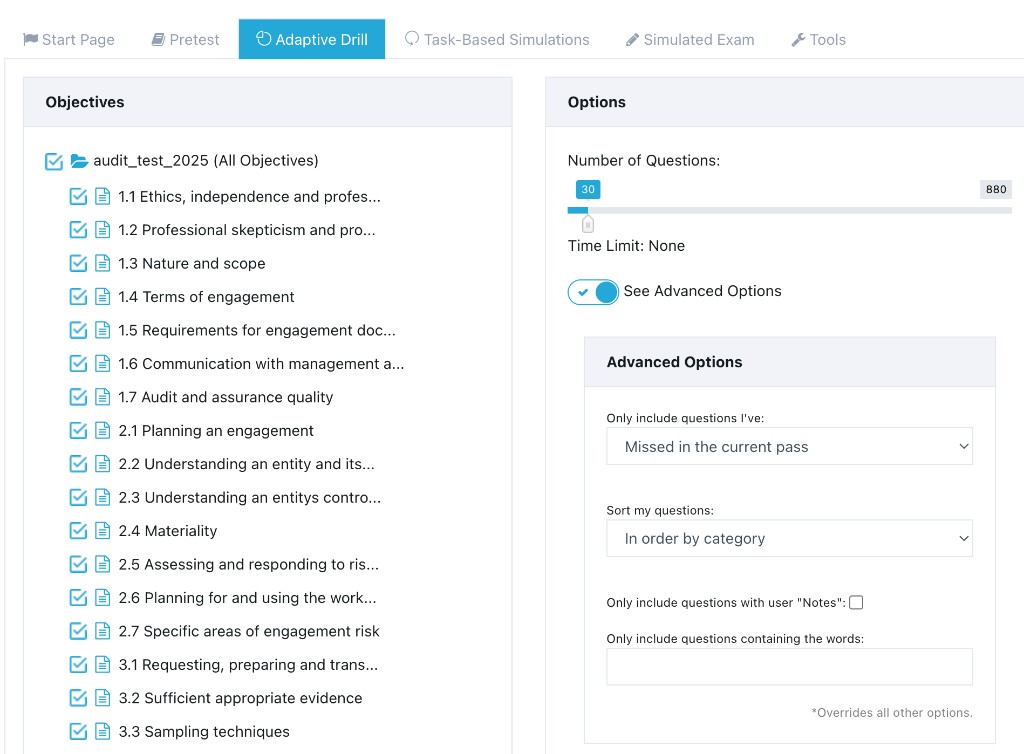Screen dimensions: 1024x754
Task: Uncheck the 1.3 Nature and scope checkbox
Action: click(x=78, y=263)
